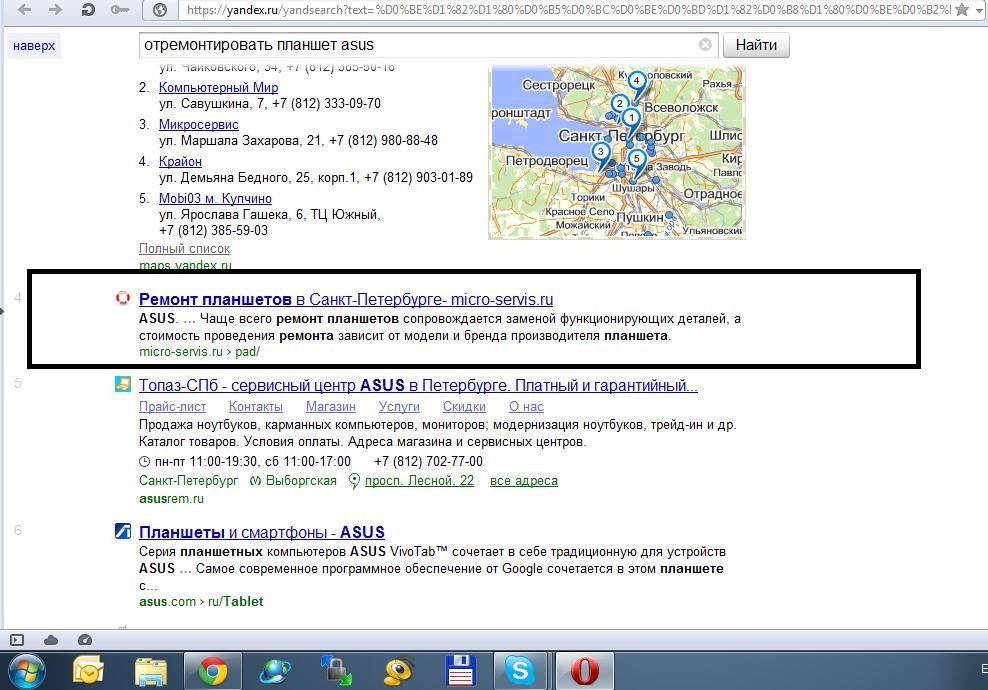Select map marker number 5
Viewport: 988px width, 690px height.
tap(636, 159)
